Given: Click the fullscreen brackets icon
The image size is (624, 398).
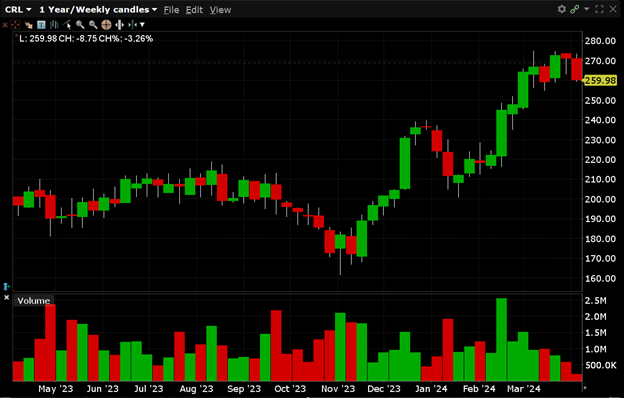Looking at the screenshot, I should click(x=599, y=9).
